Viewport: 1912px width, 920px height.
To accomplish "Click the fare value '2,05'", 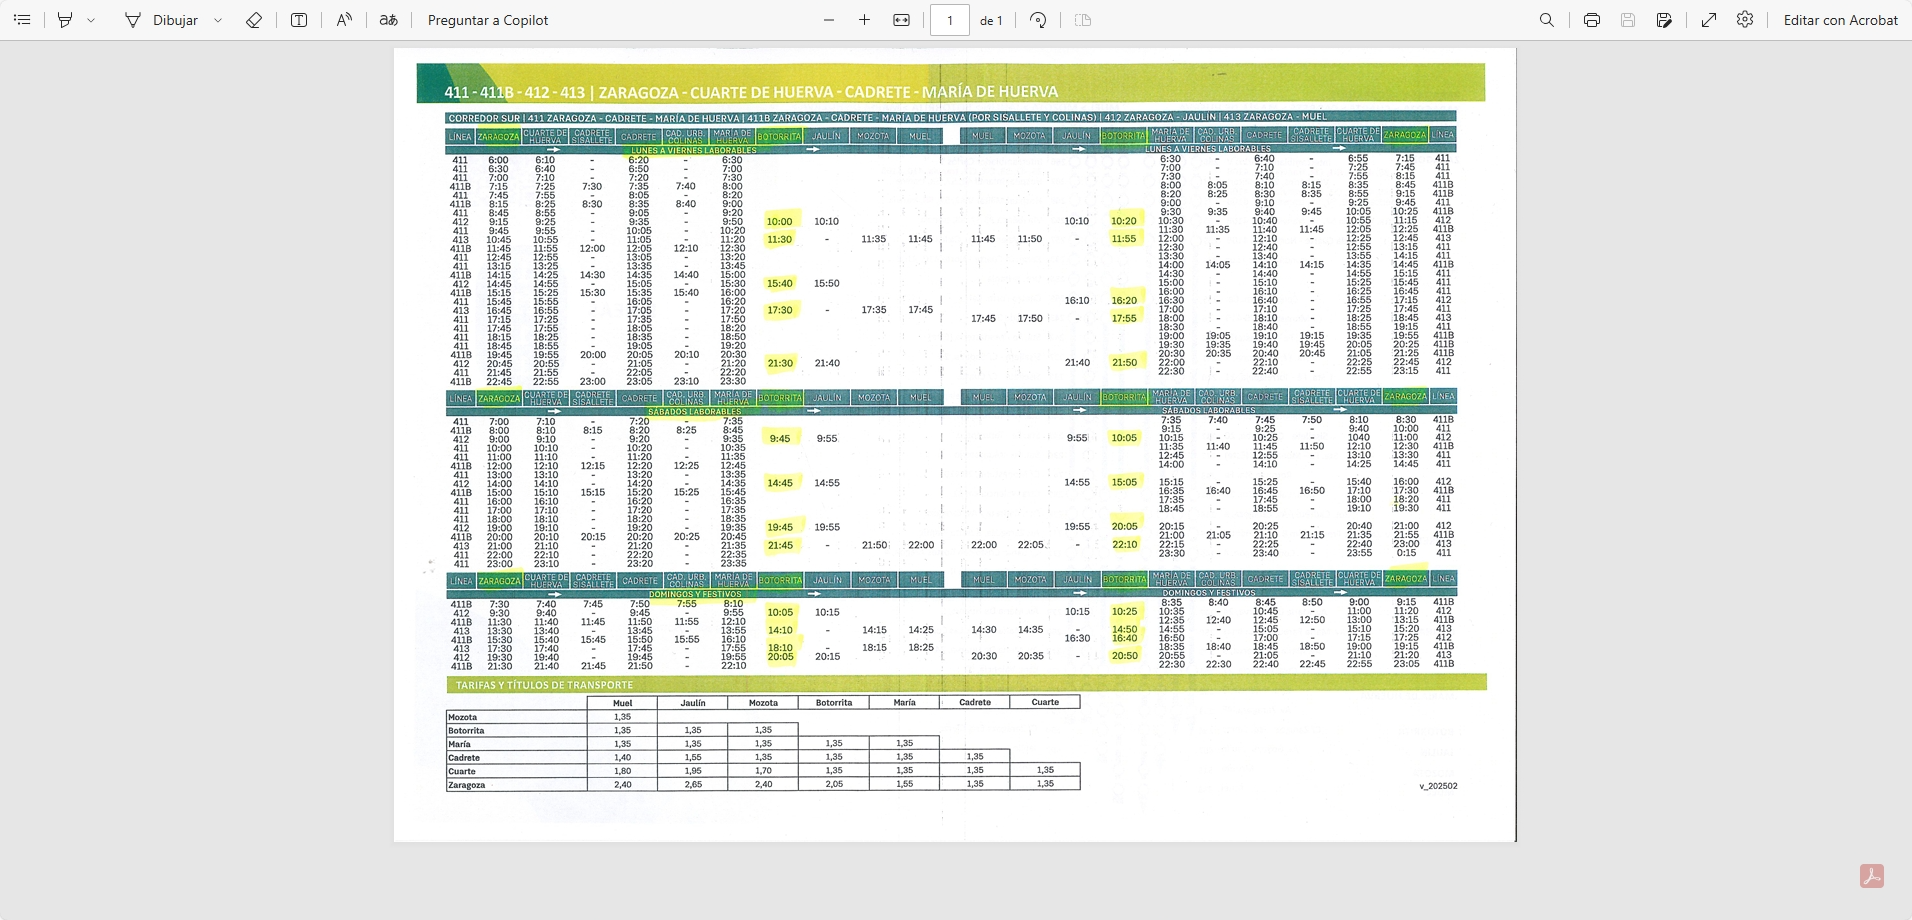I will pos(834,785).
